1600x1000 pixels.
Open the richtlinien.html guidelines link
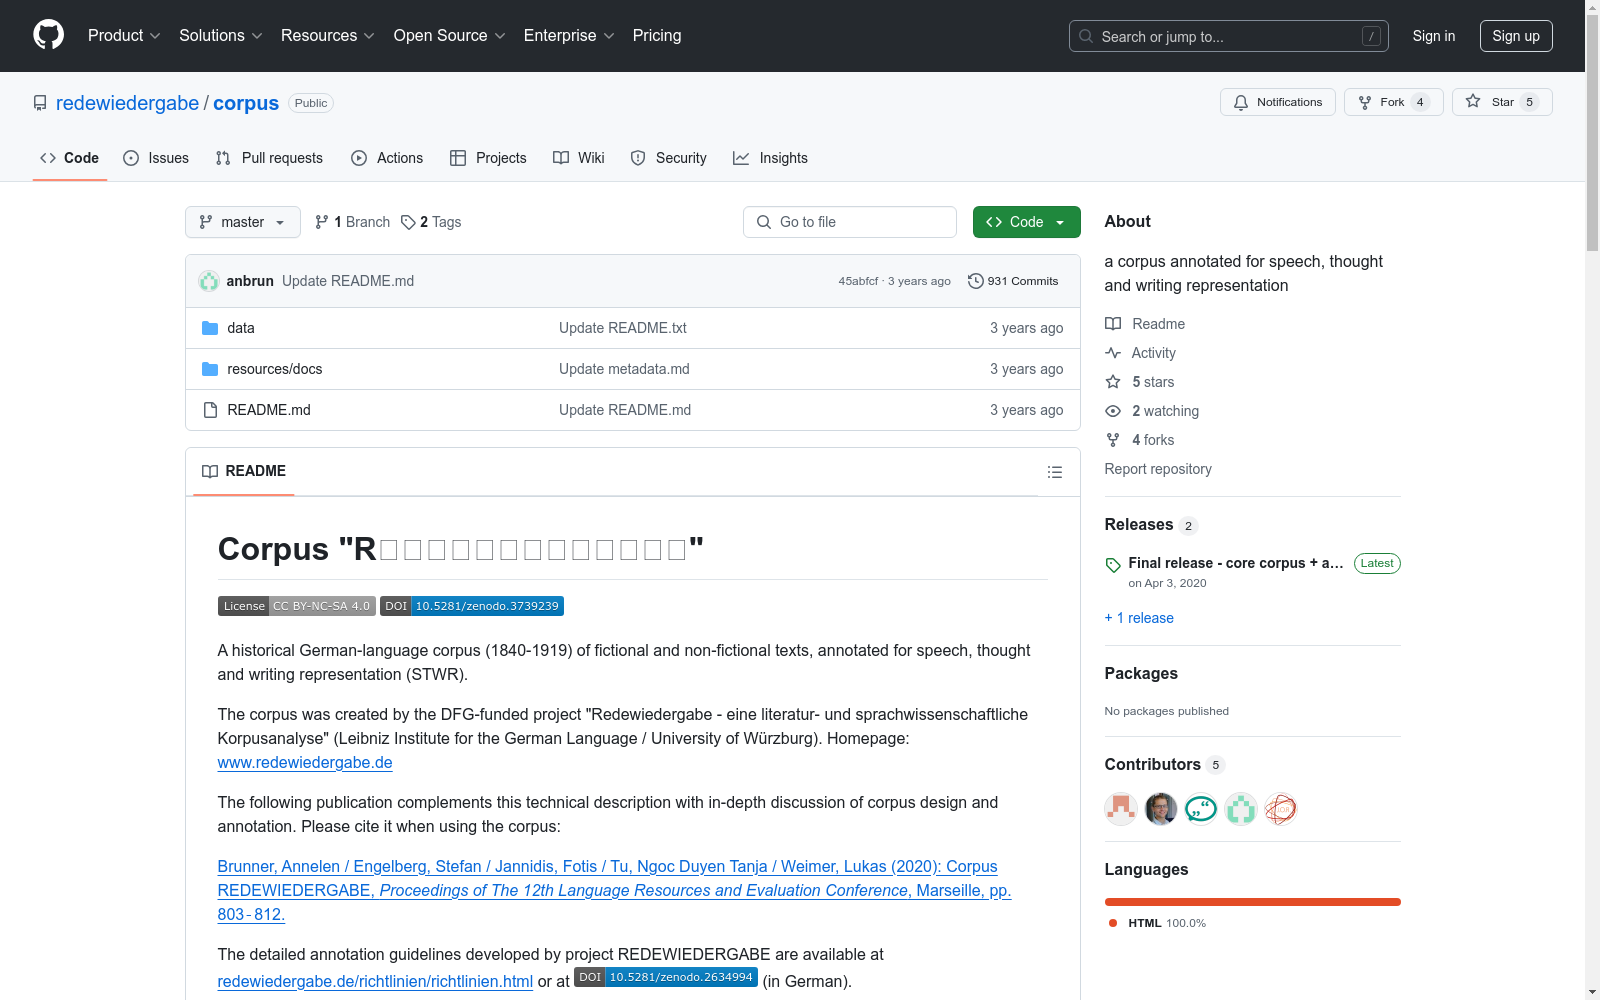click(x=375, y=981)
